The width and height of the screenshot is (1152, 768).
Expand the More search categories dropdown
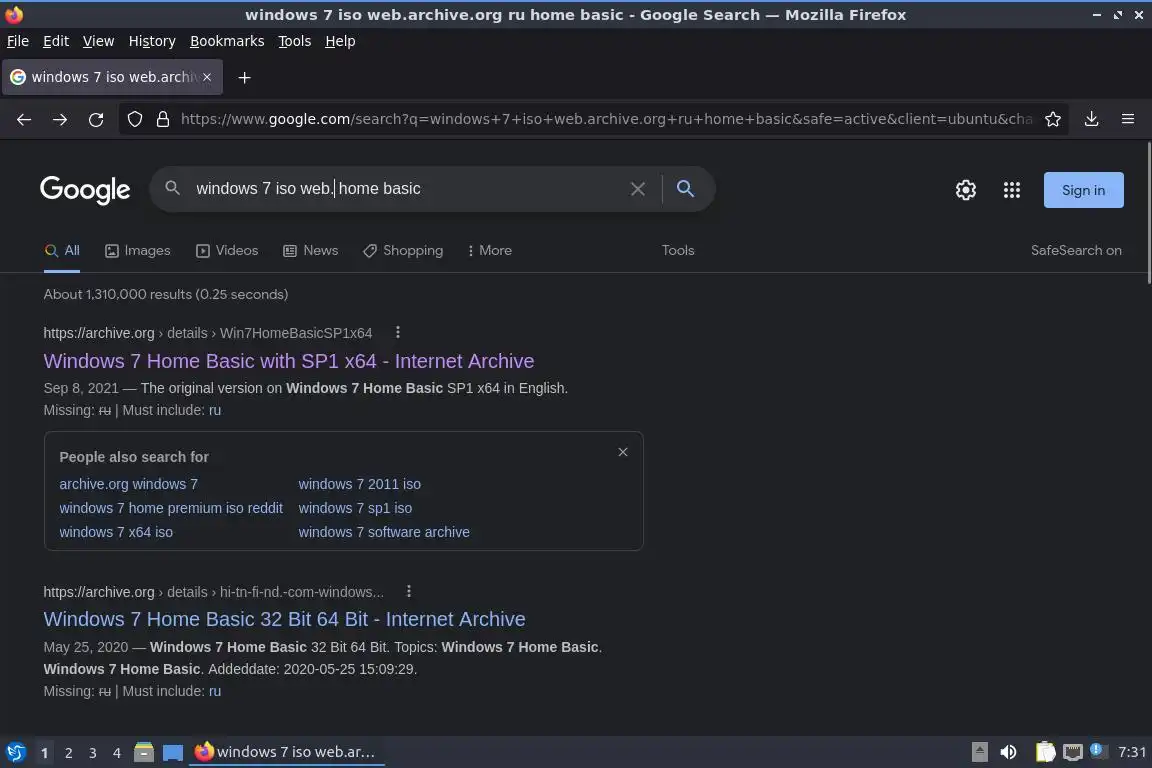pyautogui.click(x=489, y=251)
